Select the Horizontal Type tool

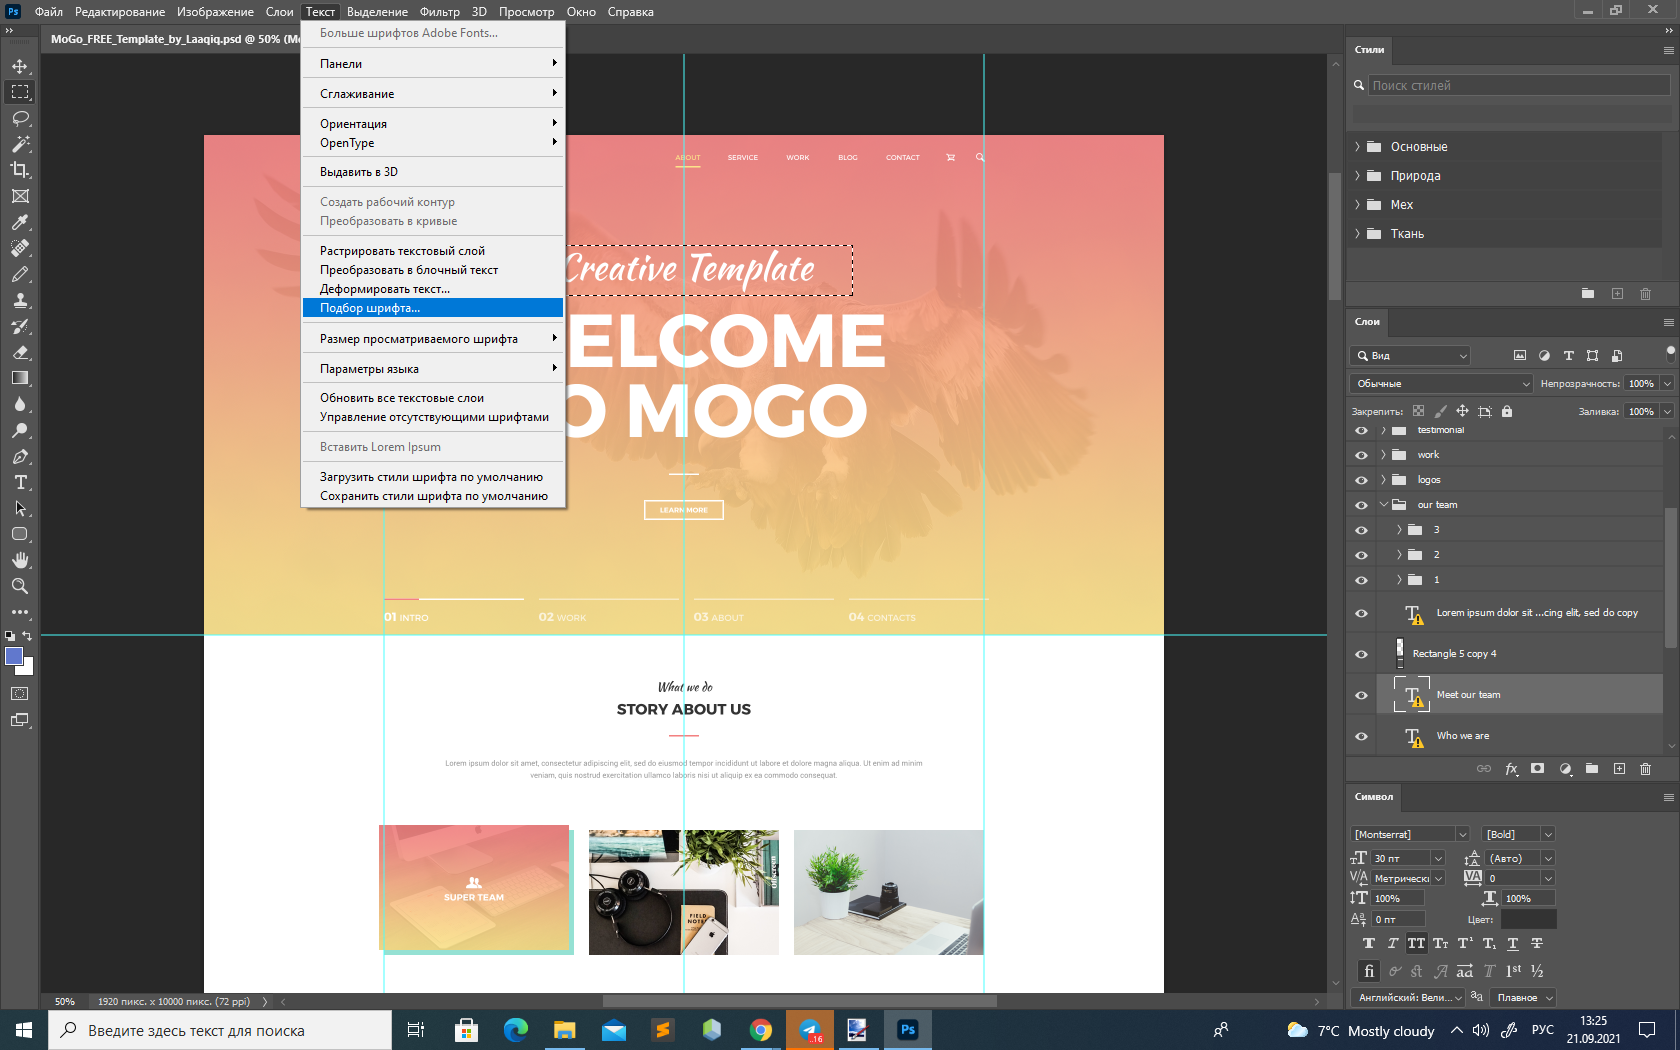(x=20, y=482)
